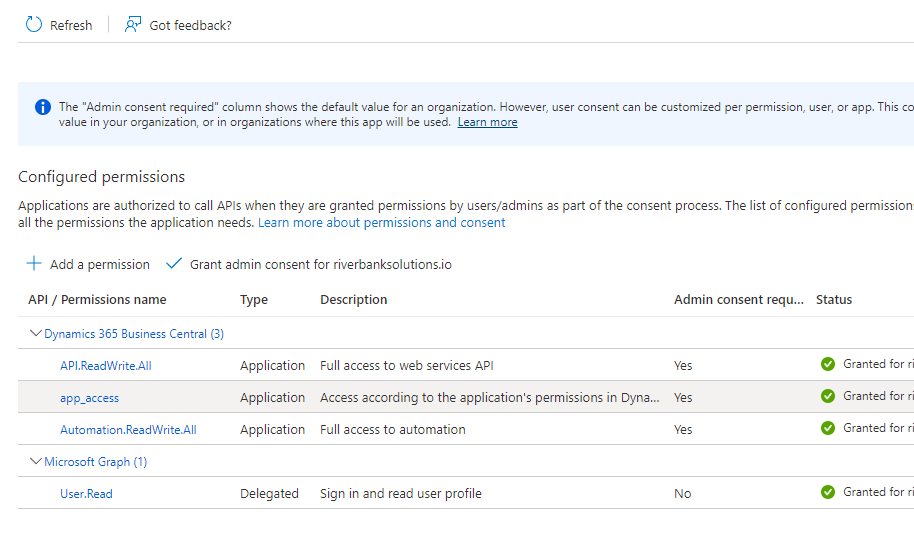The image size is (914, 540).
Task: Click 'Full access to automation' description
Action: tap(392, 430)
